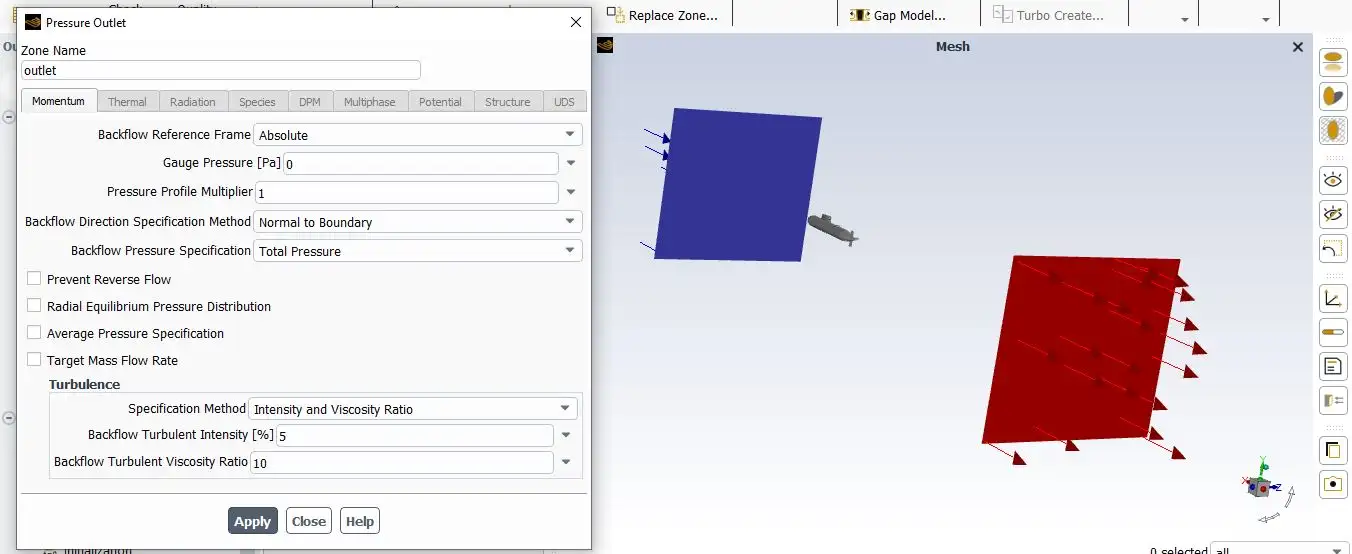
Task: Click the greyed-out list icon in the right toolbar
Action: point(1333,400)
